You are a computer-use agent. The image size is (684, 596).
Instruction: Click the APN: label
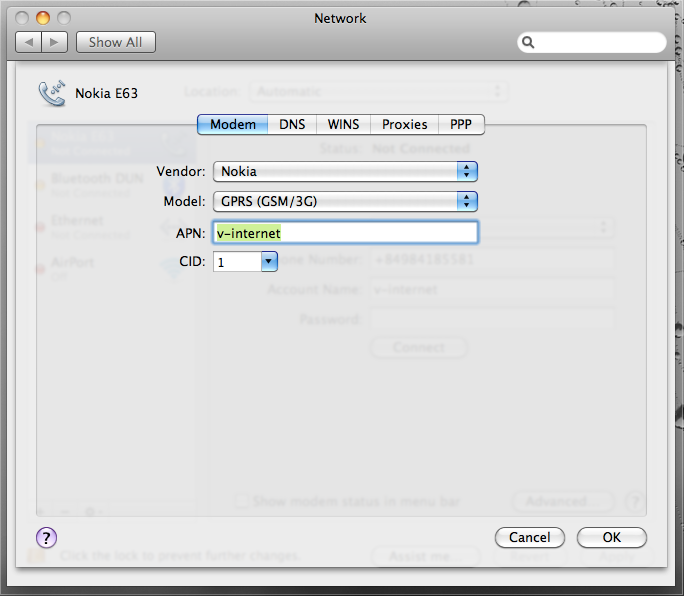coord(190,233)
